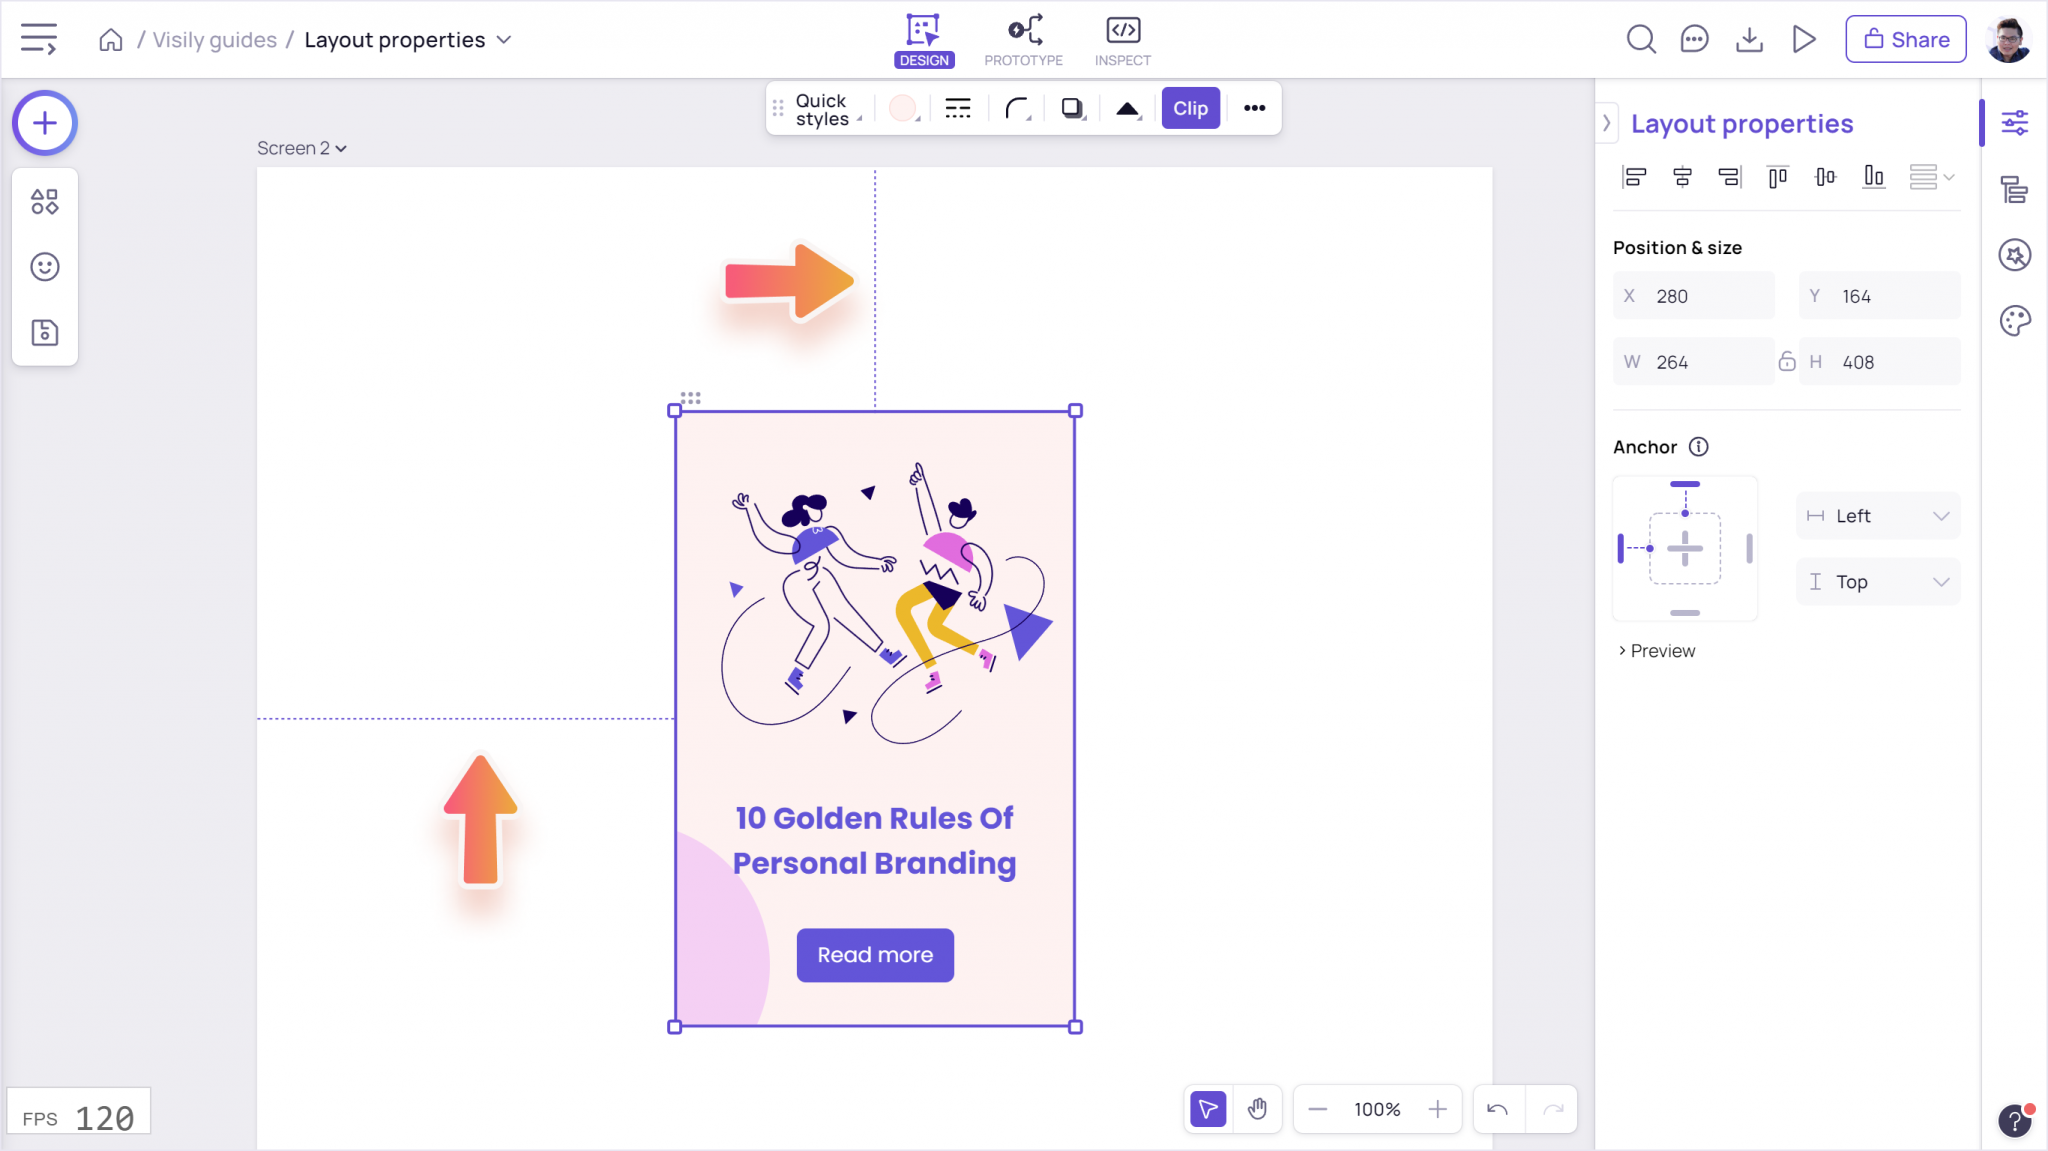Open the emoji icons panel
Viewport: 2048px width, 1151px height.
click(x=44, y=267)
